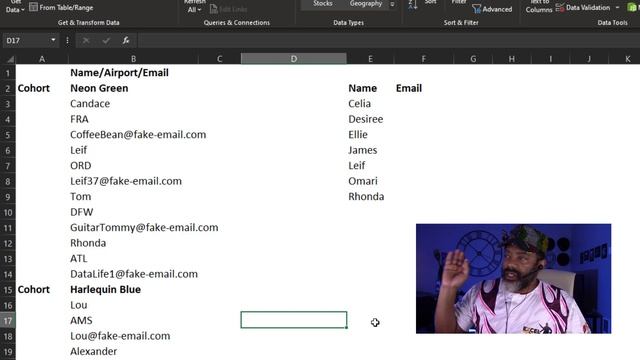640x360 pixels.
Task: Select column G header
Action: coord(473,59)
